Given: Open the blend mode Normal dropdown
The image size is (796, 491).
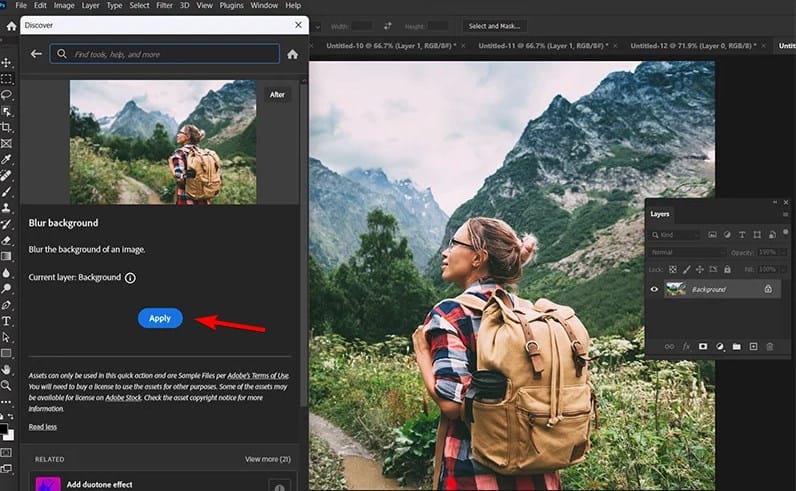Looking at the screenshot, I should pyautogui.click(x=688, y=252).
